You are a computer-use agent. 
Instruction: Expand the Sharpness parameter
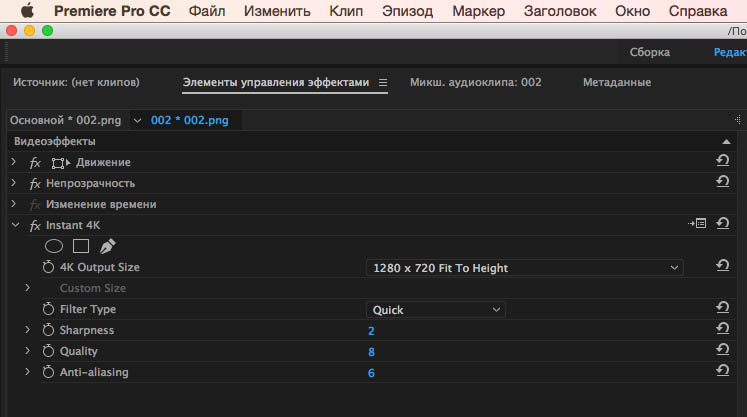tap(28, 330)
